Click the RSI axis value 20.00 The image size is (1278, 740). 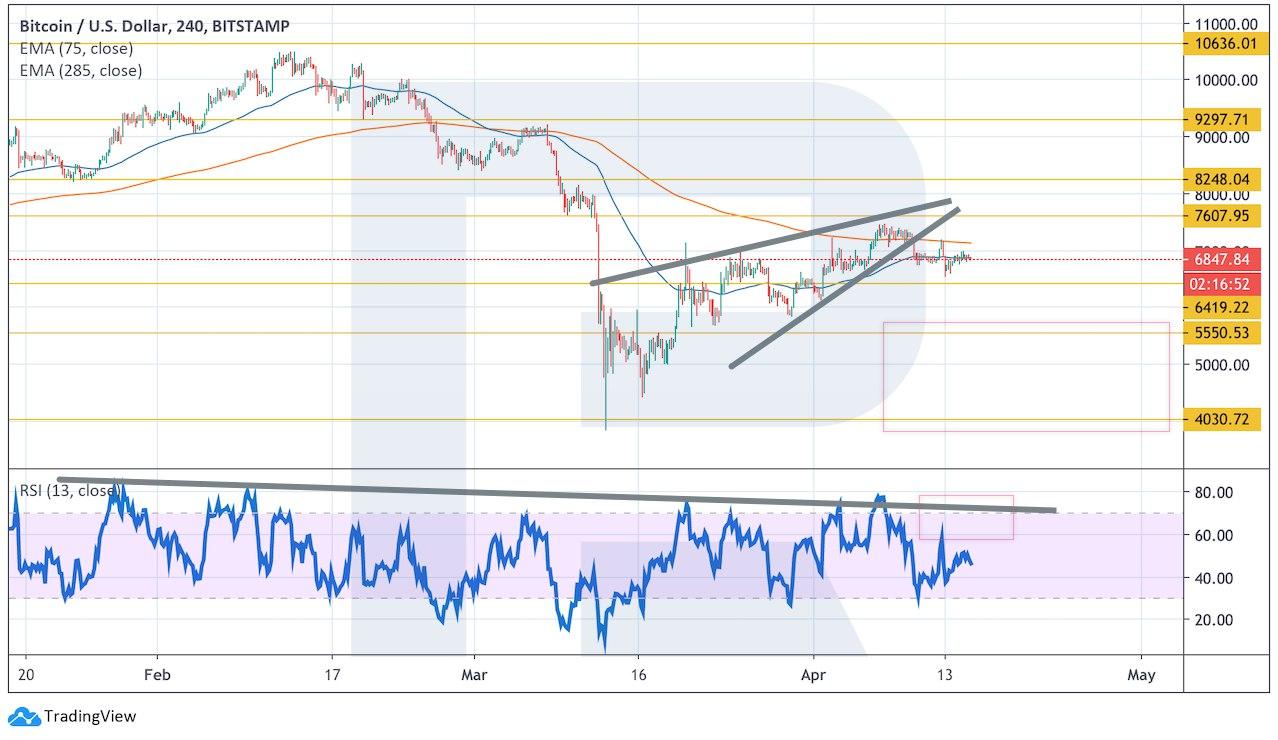1214,620
